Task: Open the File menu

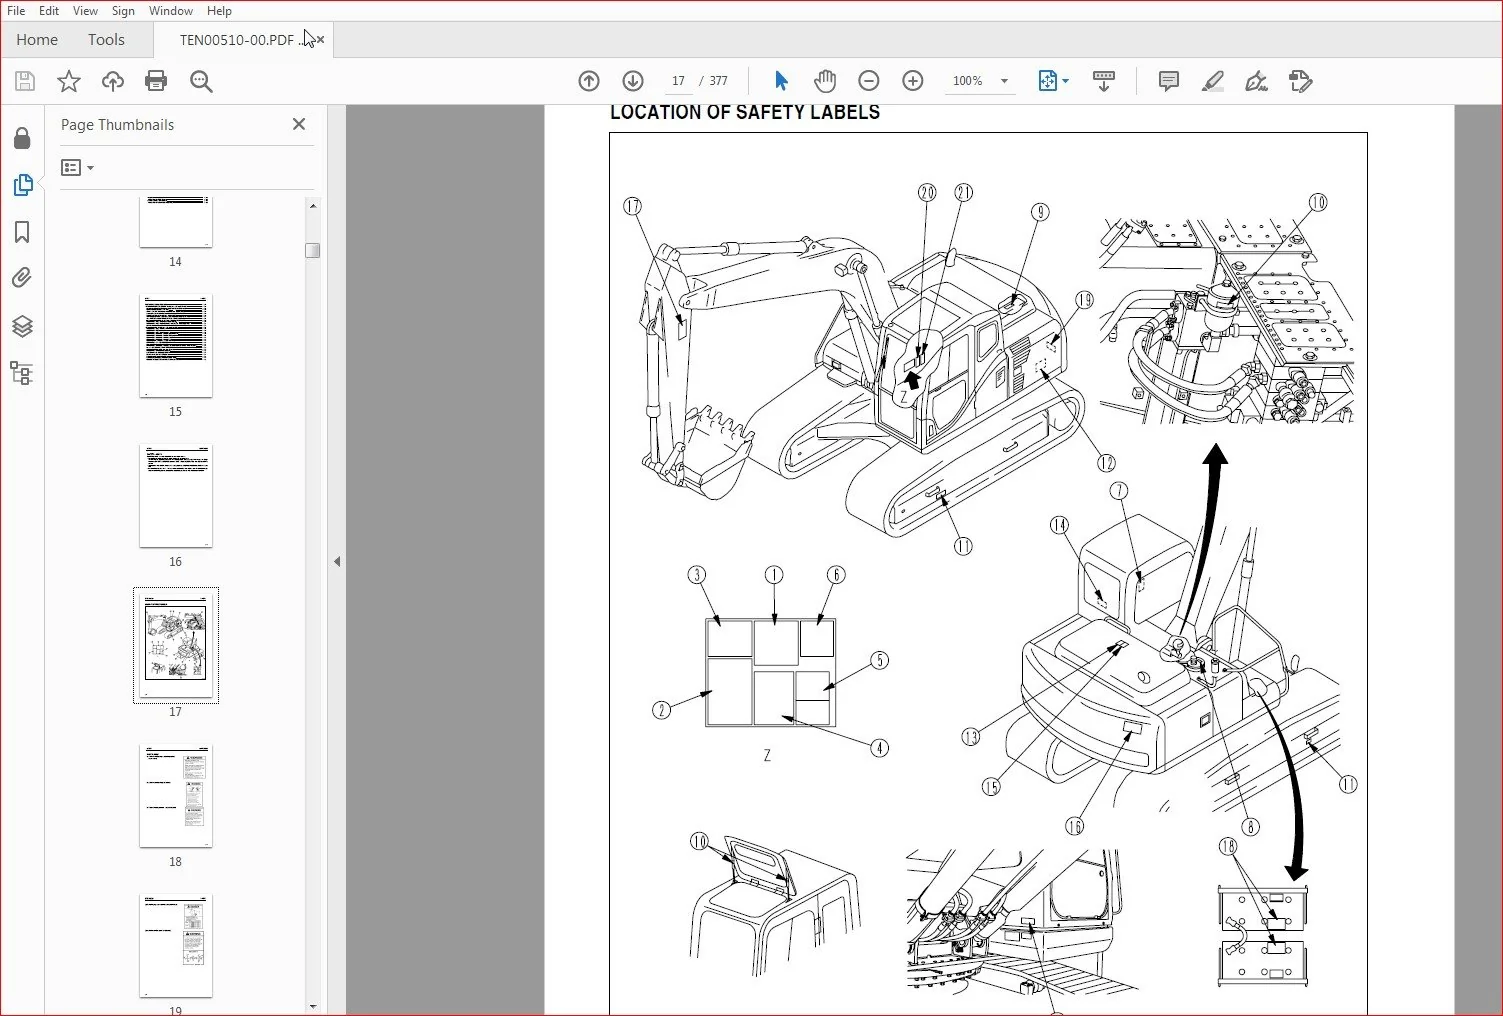Action: click(x=16, y=11)
